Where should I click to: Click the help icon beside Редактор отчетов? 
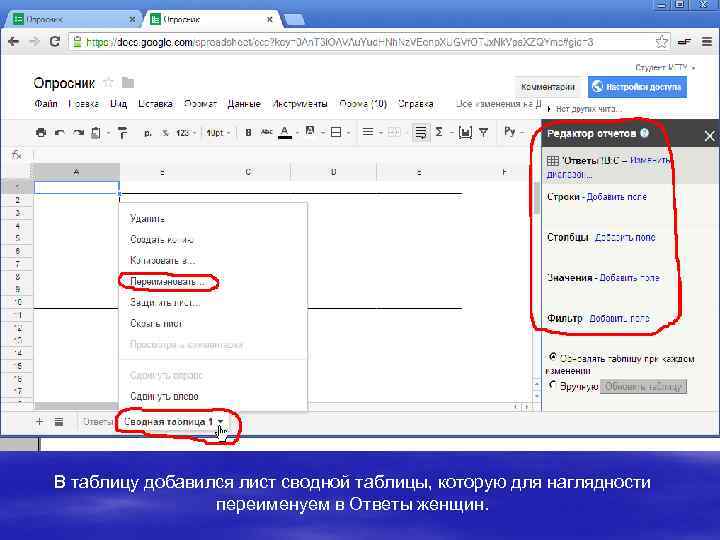(x=644, y=133)
